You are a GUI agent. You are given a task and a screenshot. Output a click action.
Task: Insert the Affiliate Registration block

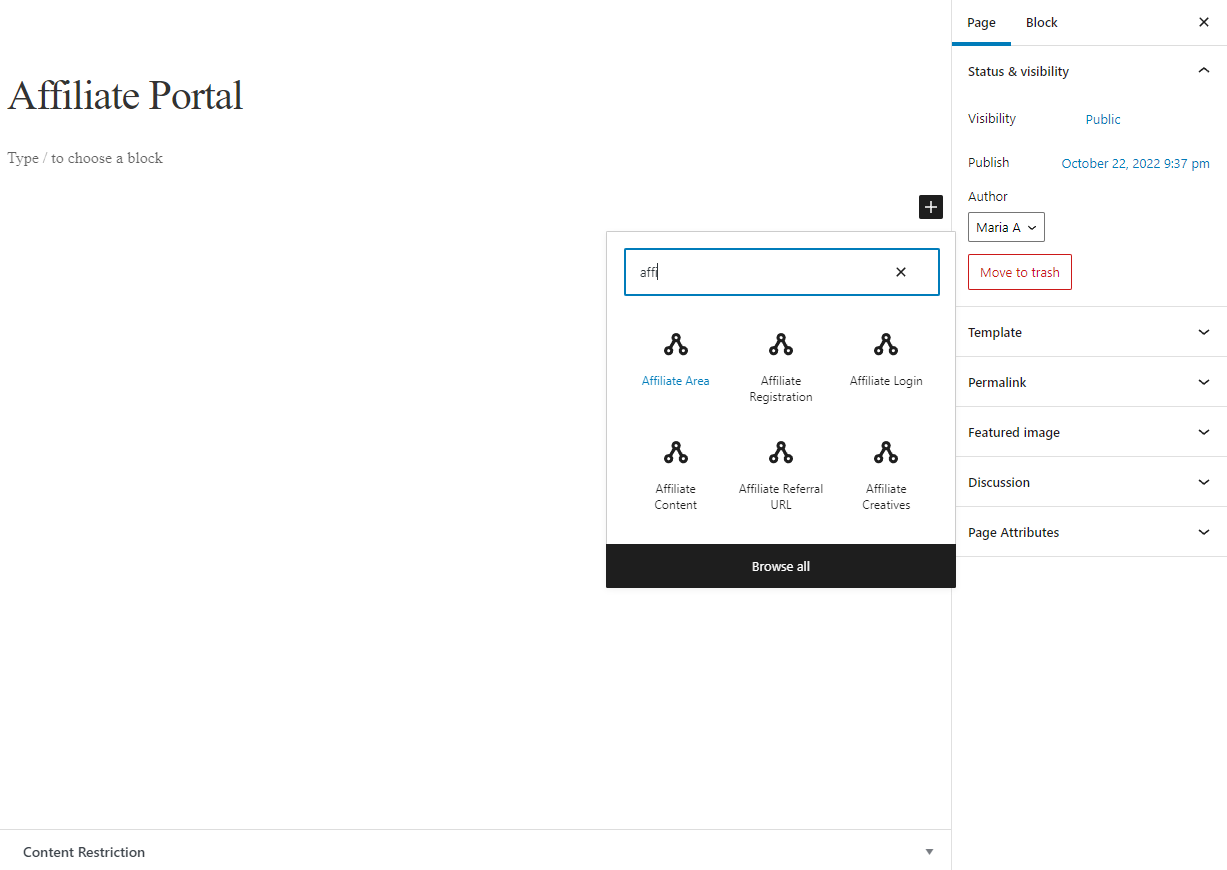coord(781,368)
